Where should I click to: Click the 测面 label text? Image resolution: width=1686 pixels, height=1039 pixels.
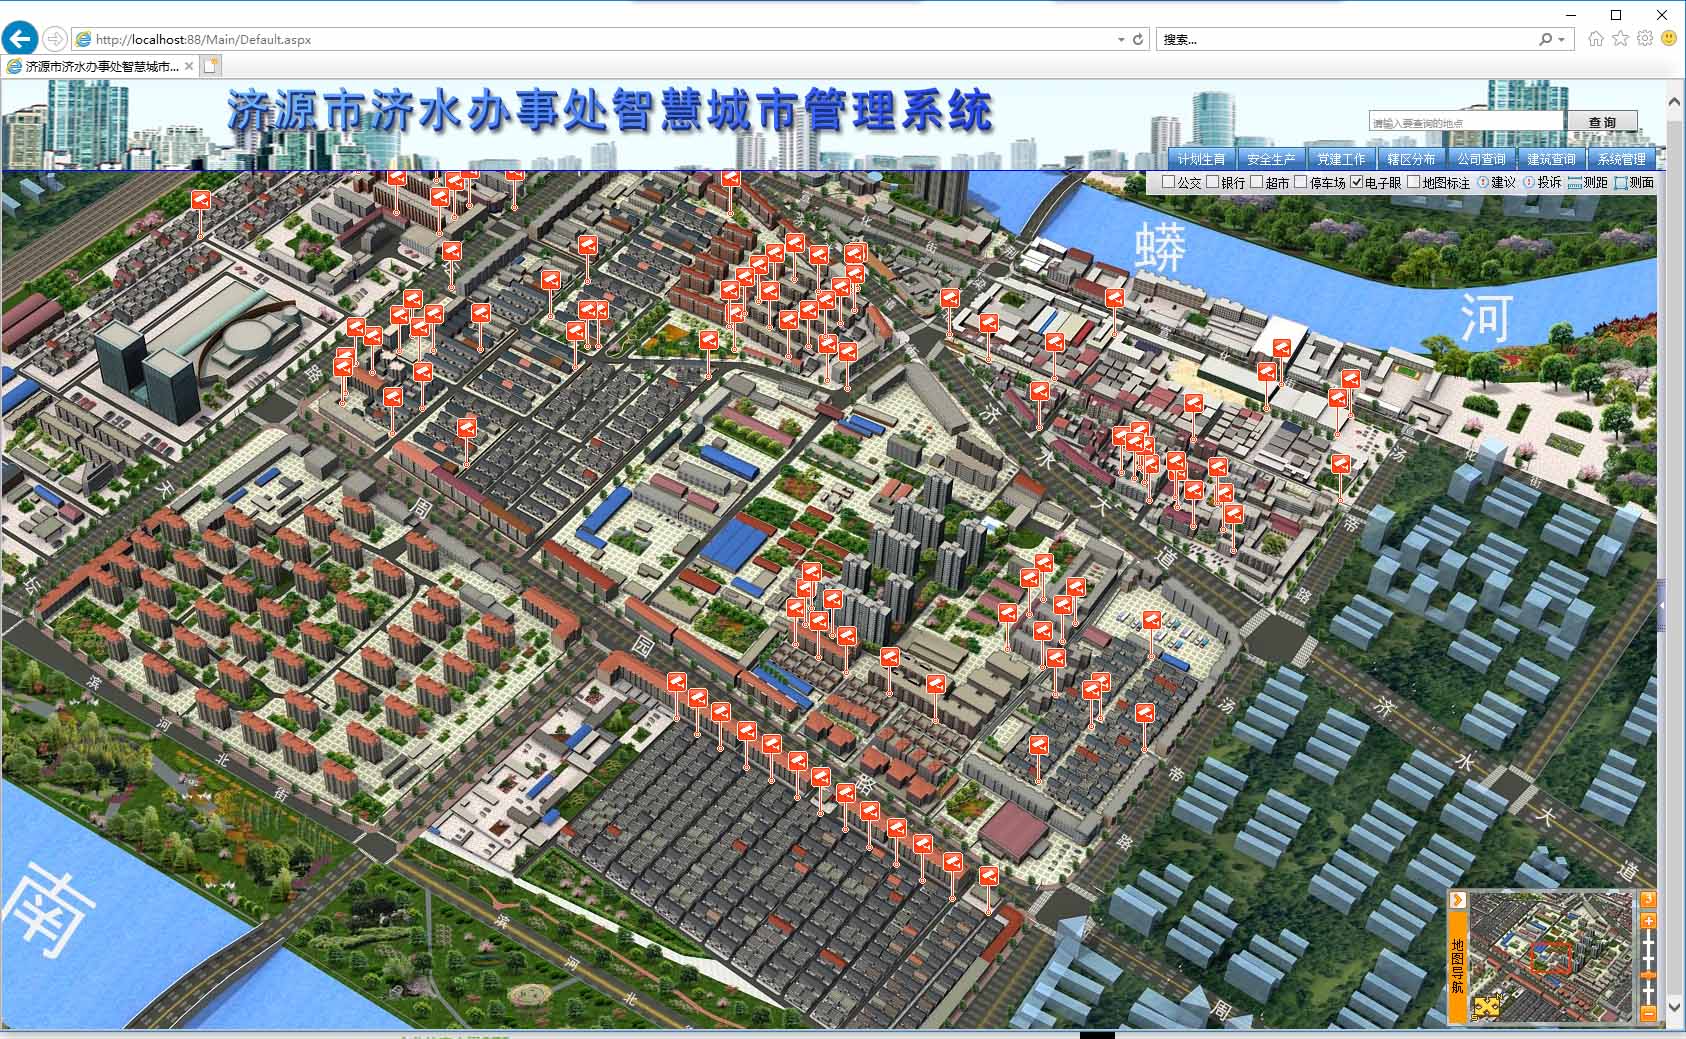coord(1641,182)
